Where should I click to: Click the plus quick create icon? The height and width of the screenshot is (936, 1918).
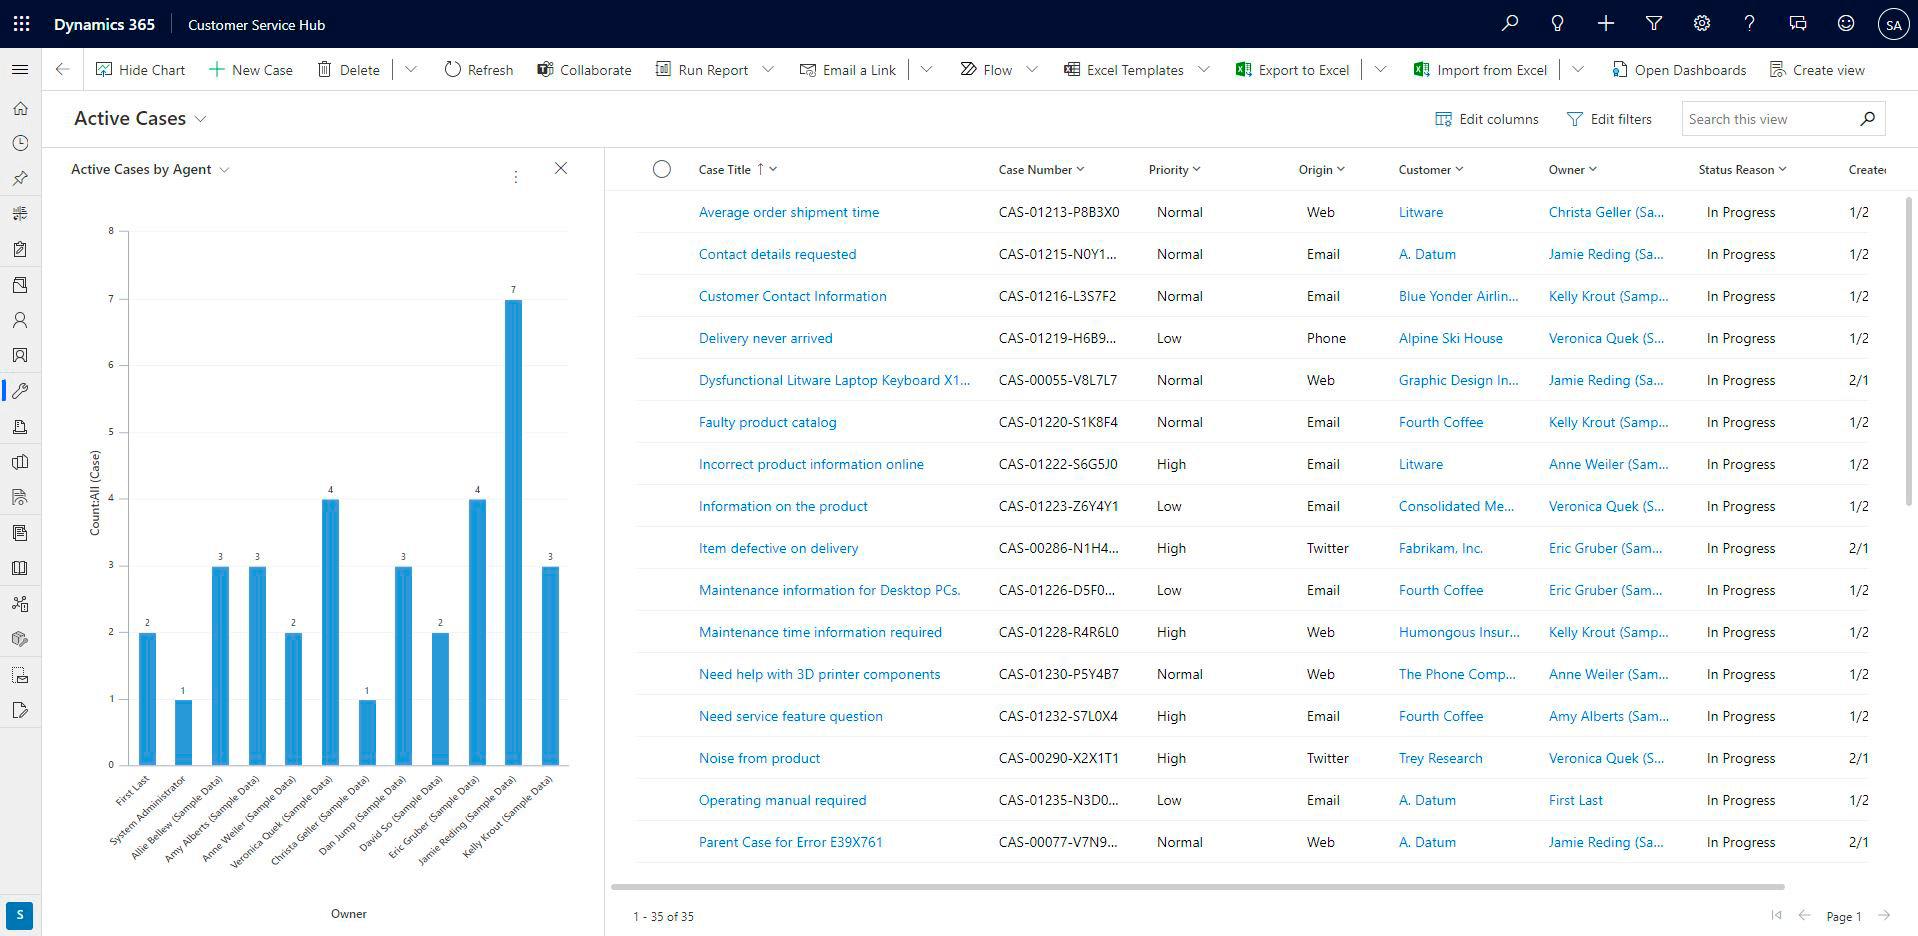1605,24
